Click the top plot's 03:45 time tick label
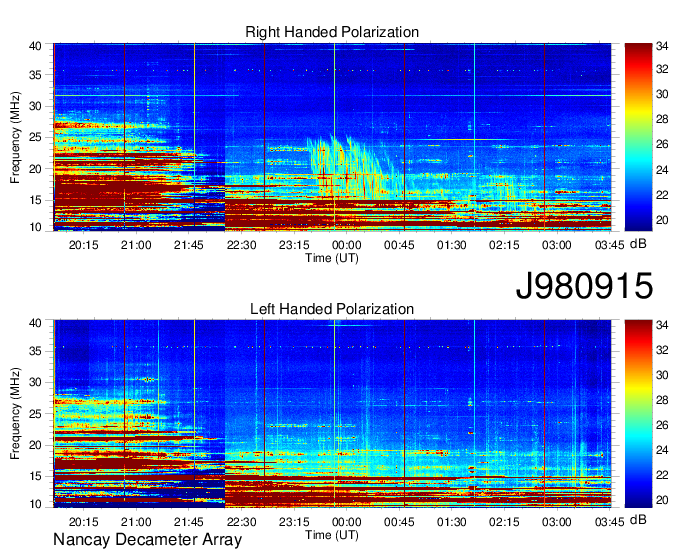Image resolution: width=680 pixels, height=552 pixels. pyautogui.click(x=609, y=245)
